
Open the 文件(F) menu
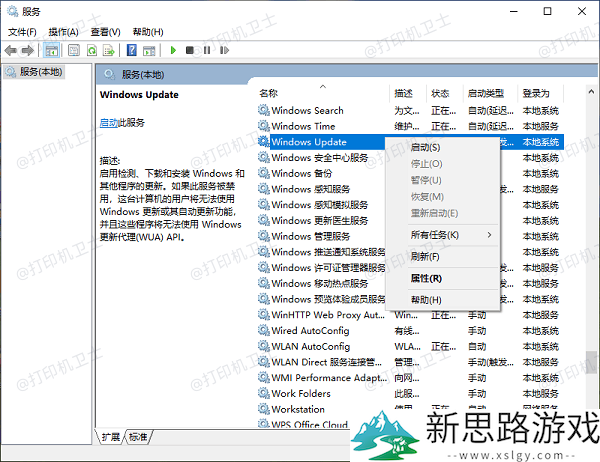pos(22,32)
